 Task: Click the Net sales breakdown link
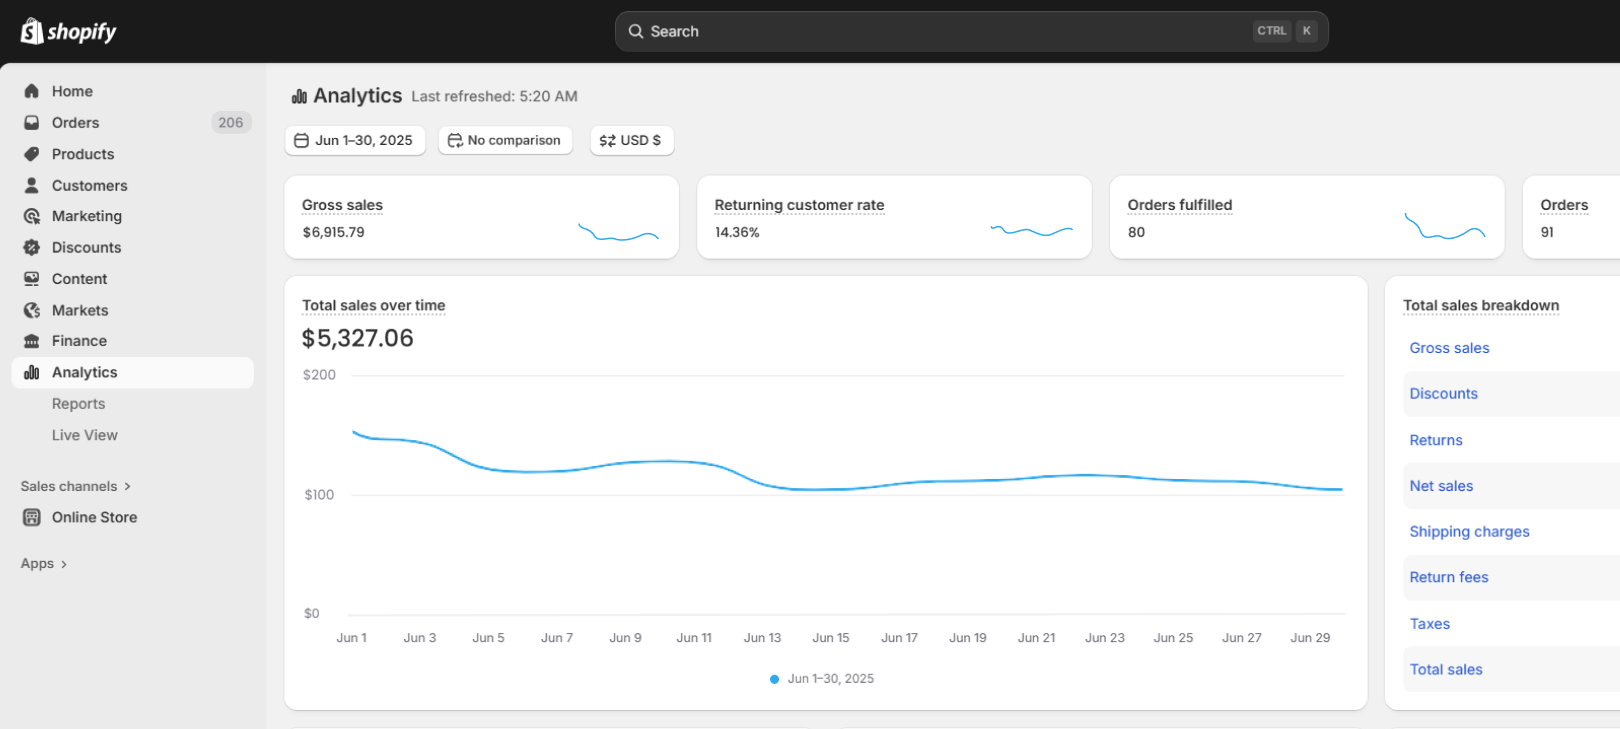1441,486
